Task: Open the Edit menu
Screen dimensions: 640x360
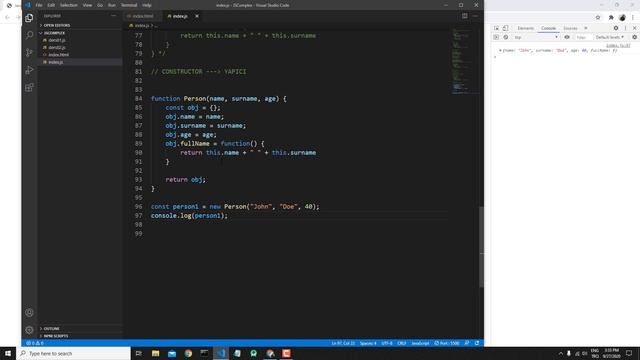Action: (x=51, y=5)
